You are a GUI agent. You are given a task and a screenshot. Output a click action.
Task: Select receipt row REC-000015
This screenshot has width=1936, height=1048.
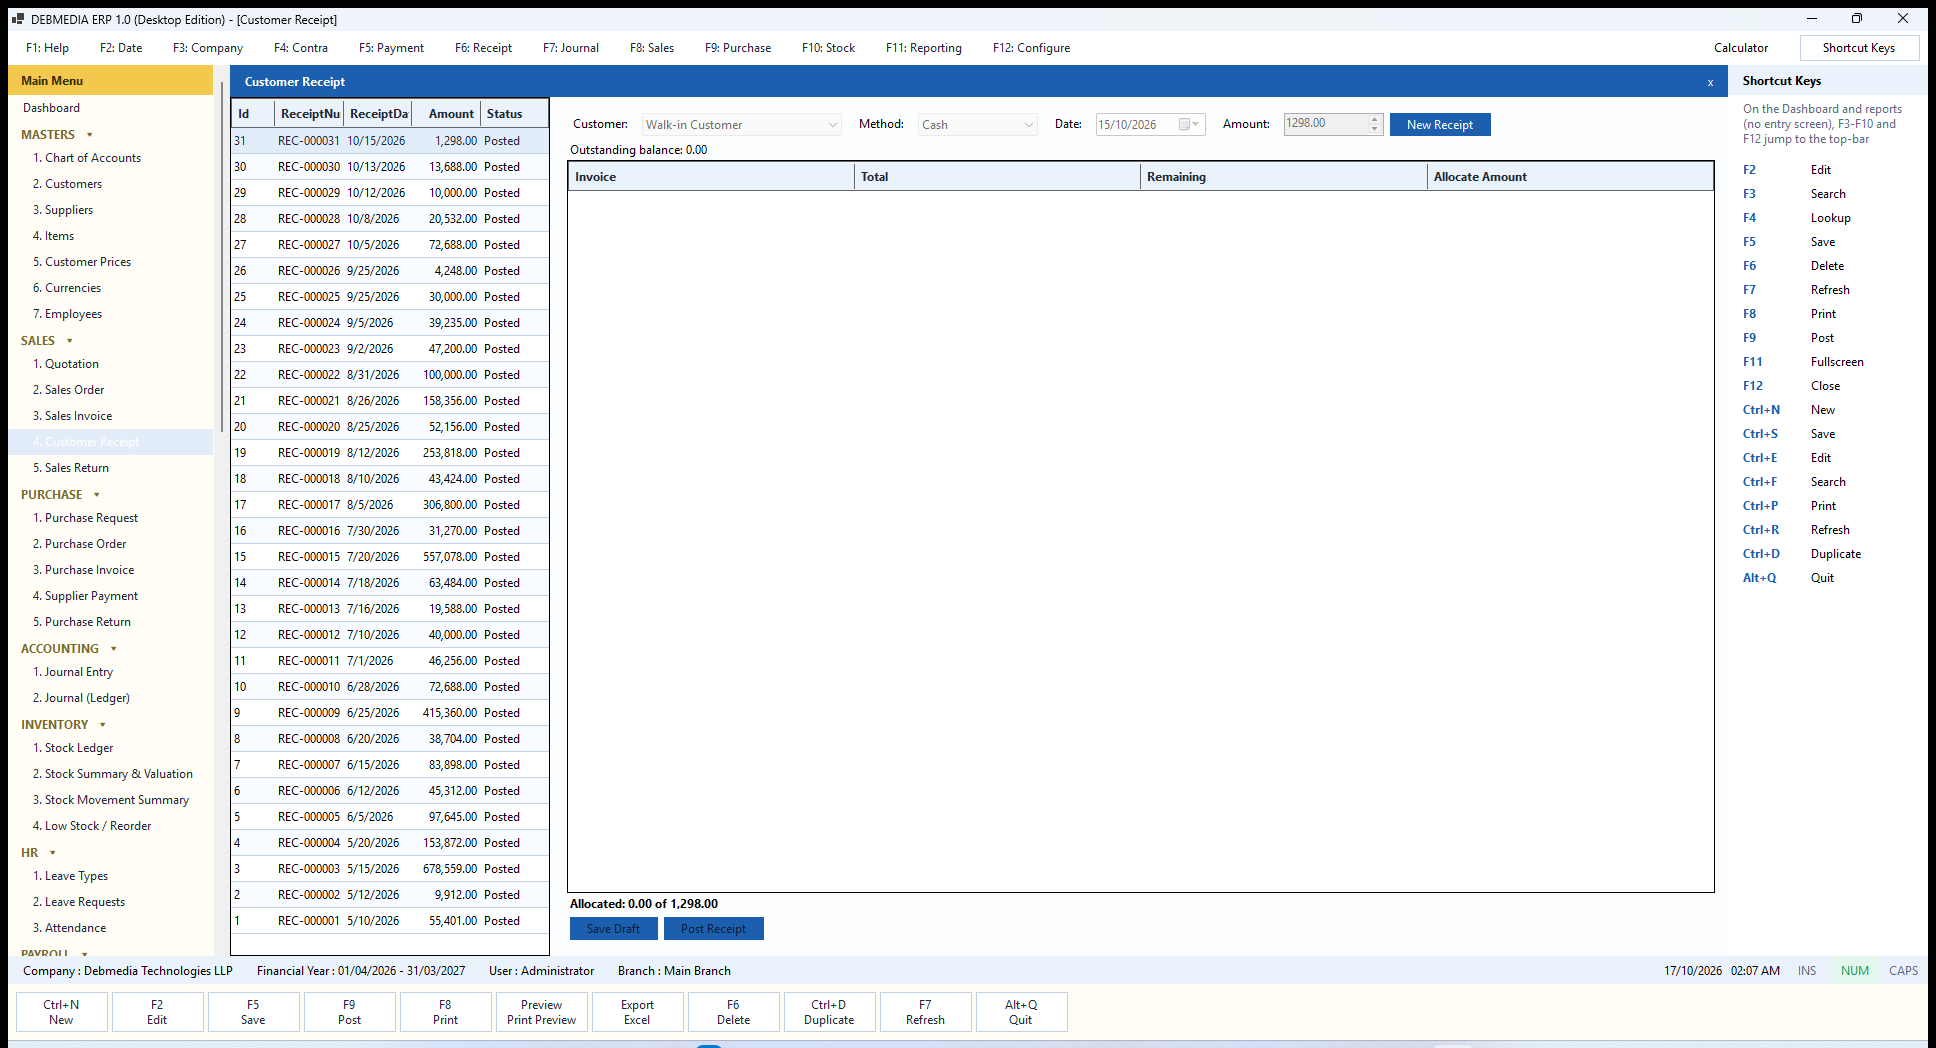tap(390, 557)
